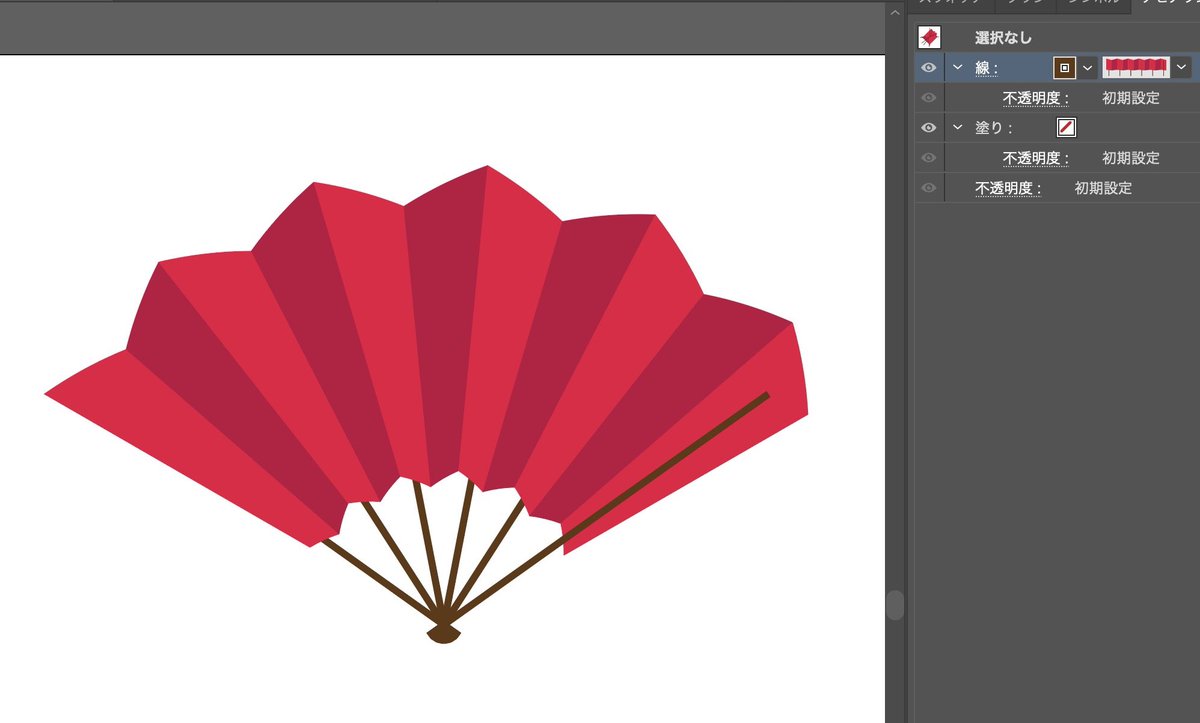Open the dropdown beside the brush preview

coord(1181,68)
